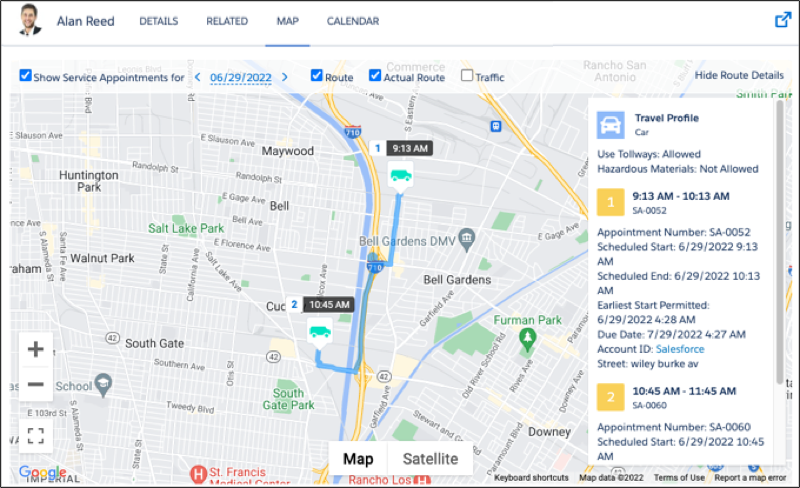Screen dimensions: 800x488
Task: Uncheck the Actual Route checkbox
Action: coord(375,76)
